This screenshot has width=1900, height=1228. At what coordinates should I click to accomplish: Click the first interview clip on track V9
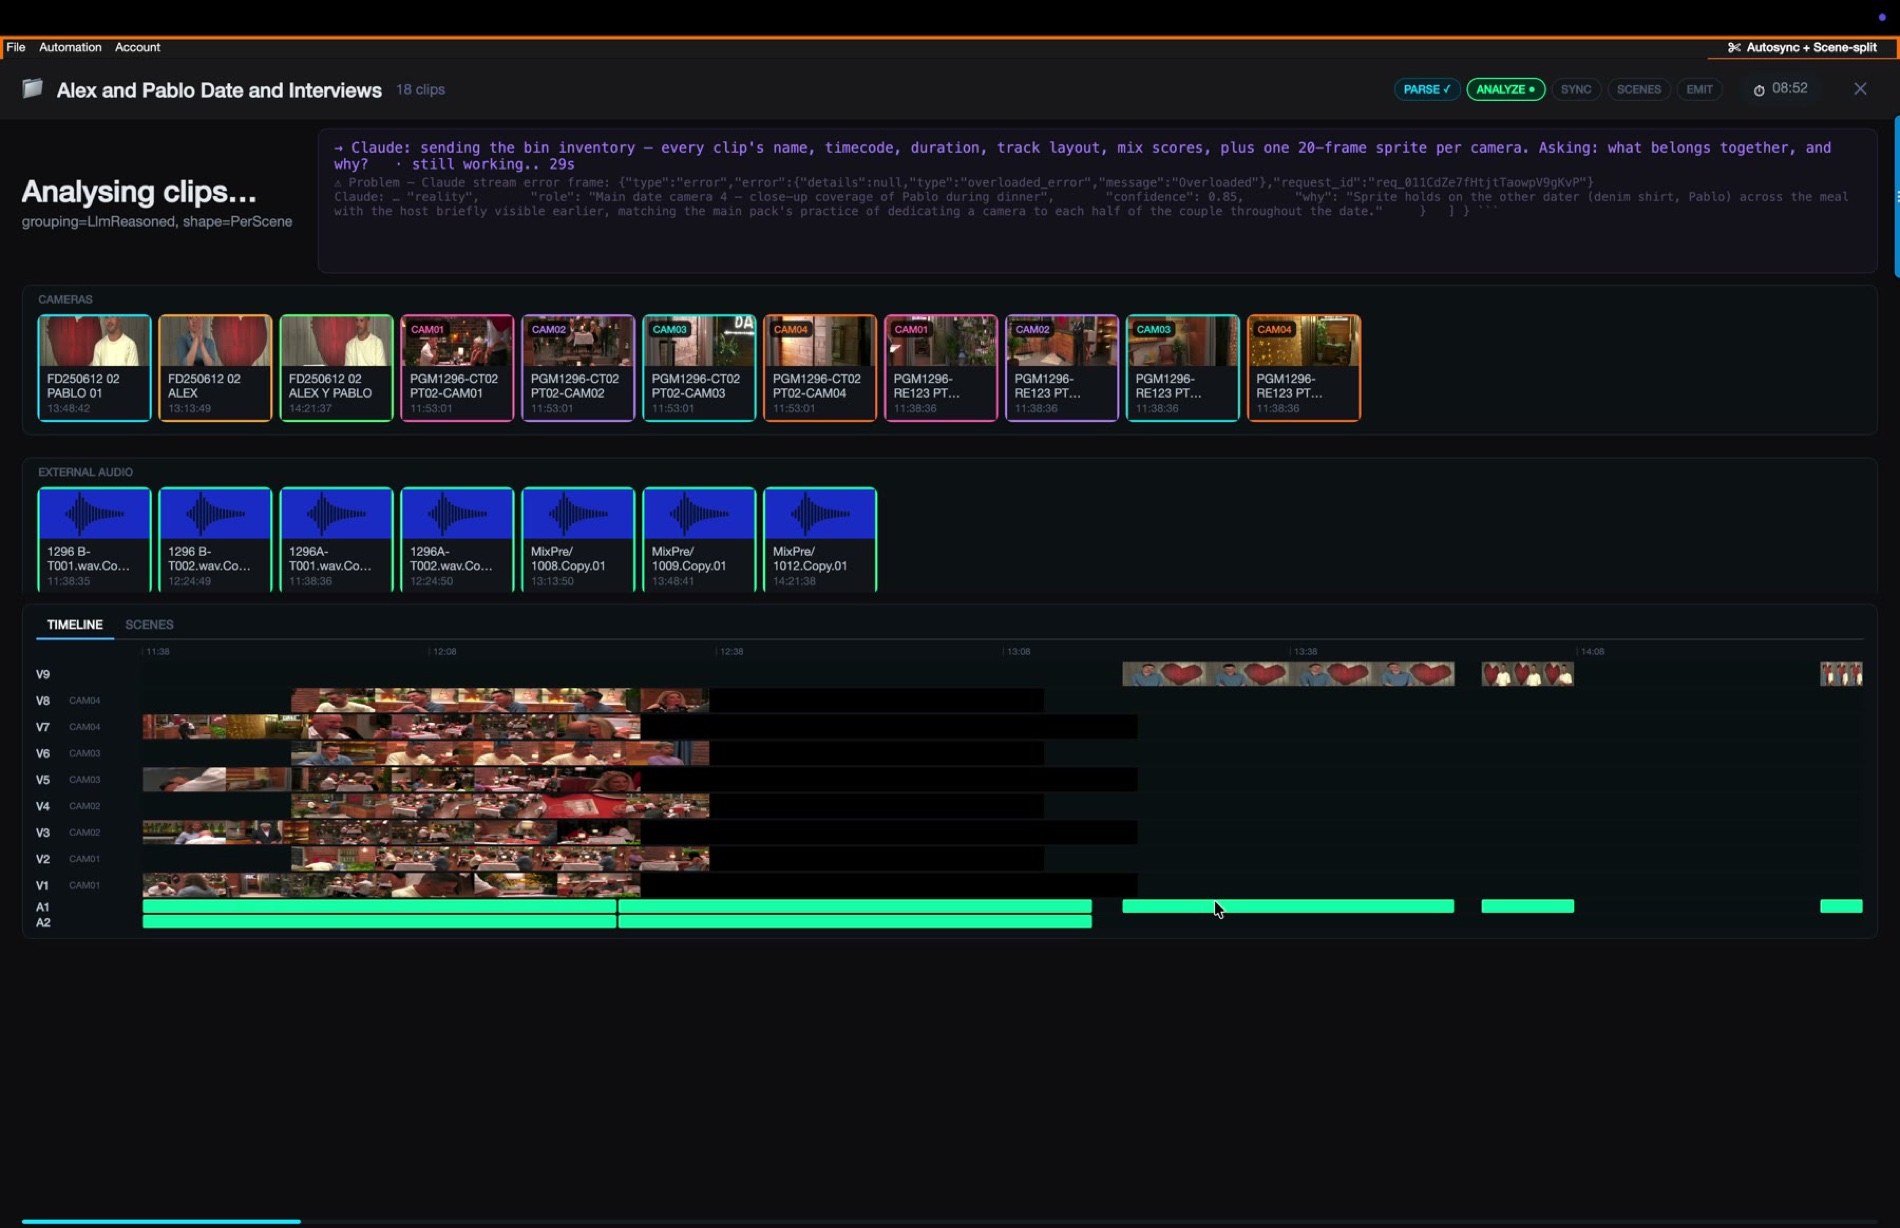click(x=1288, y=674)
